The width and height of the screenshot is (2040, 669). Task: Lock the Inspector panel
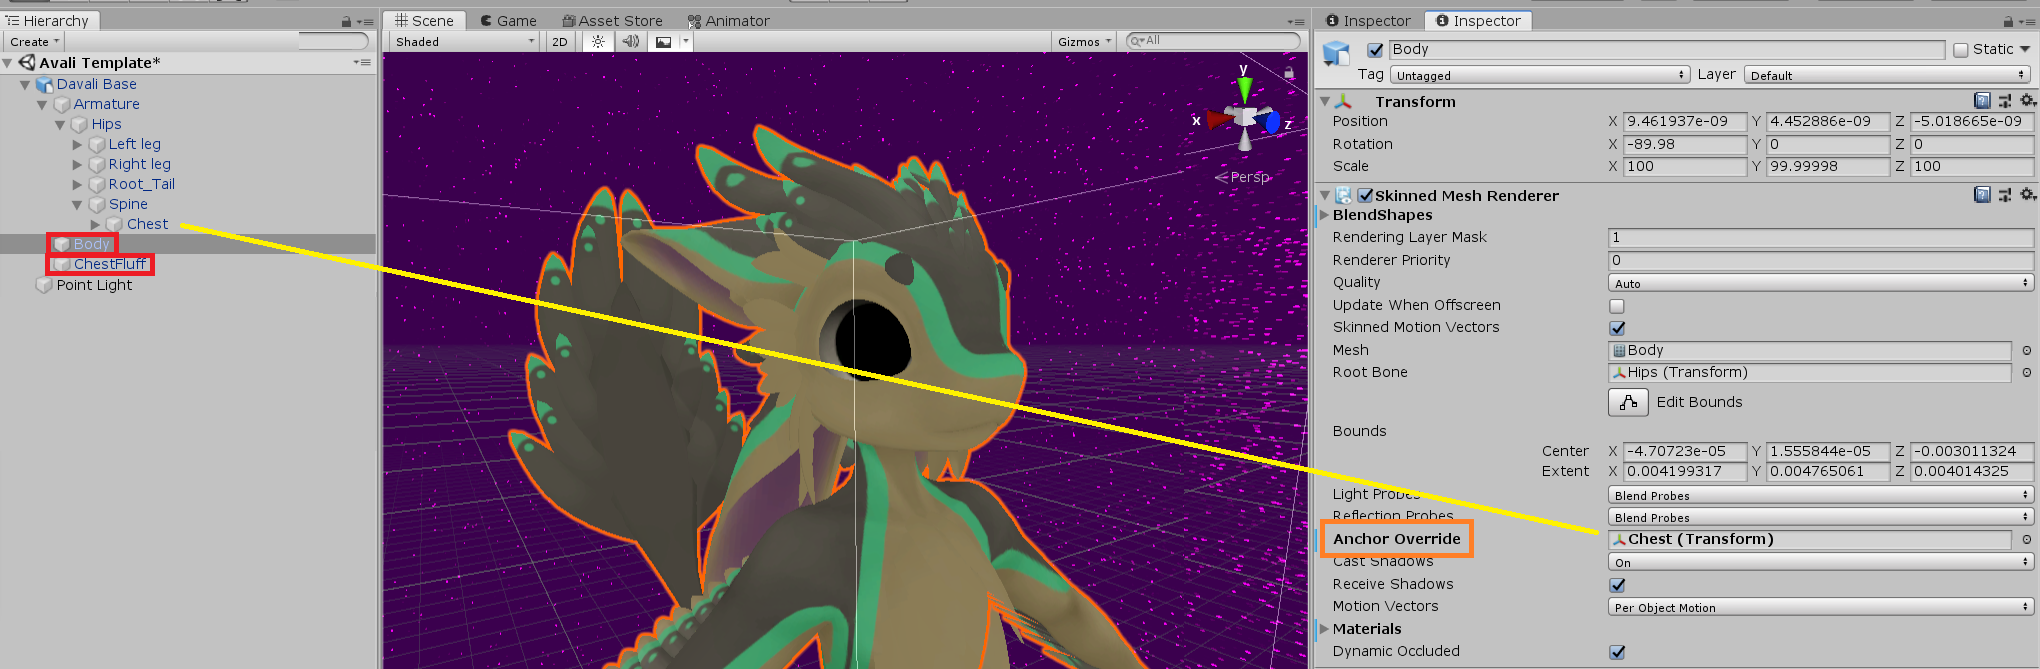(2008, 21)
